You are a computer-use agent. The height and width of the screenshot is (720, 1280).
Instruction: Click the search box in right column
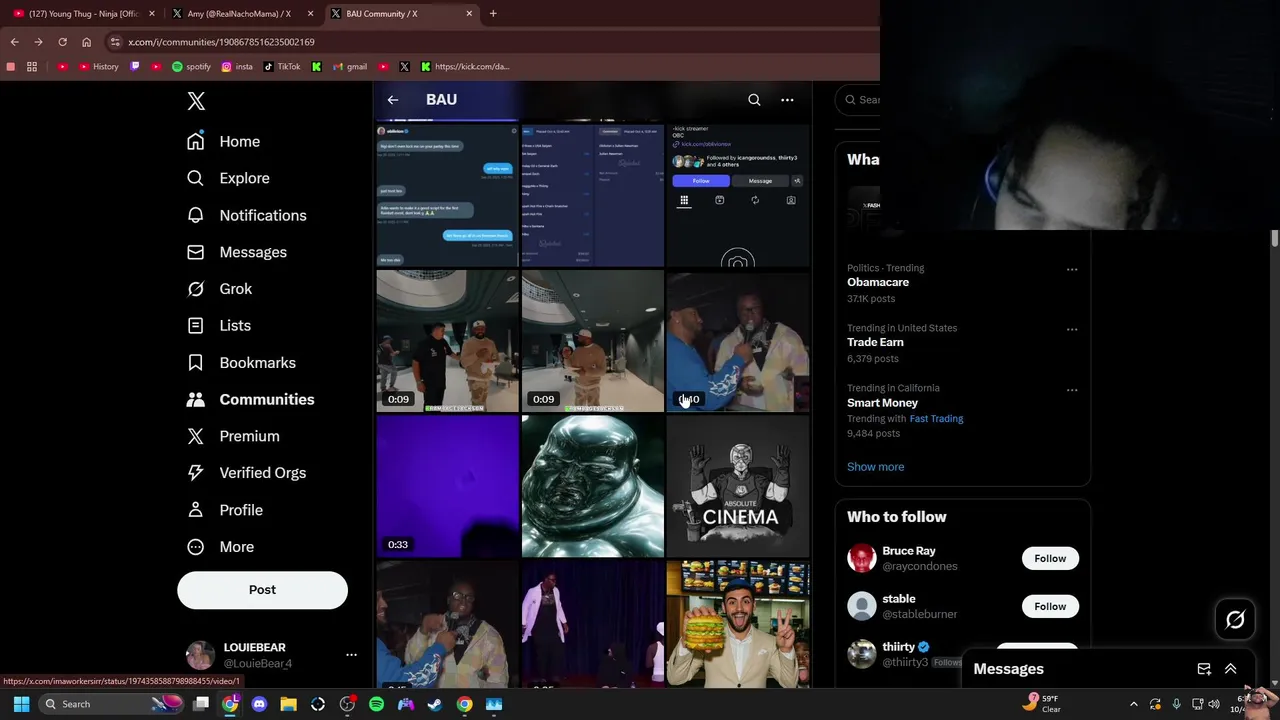860,100
